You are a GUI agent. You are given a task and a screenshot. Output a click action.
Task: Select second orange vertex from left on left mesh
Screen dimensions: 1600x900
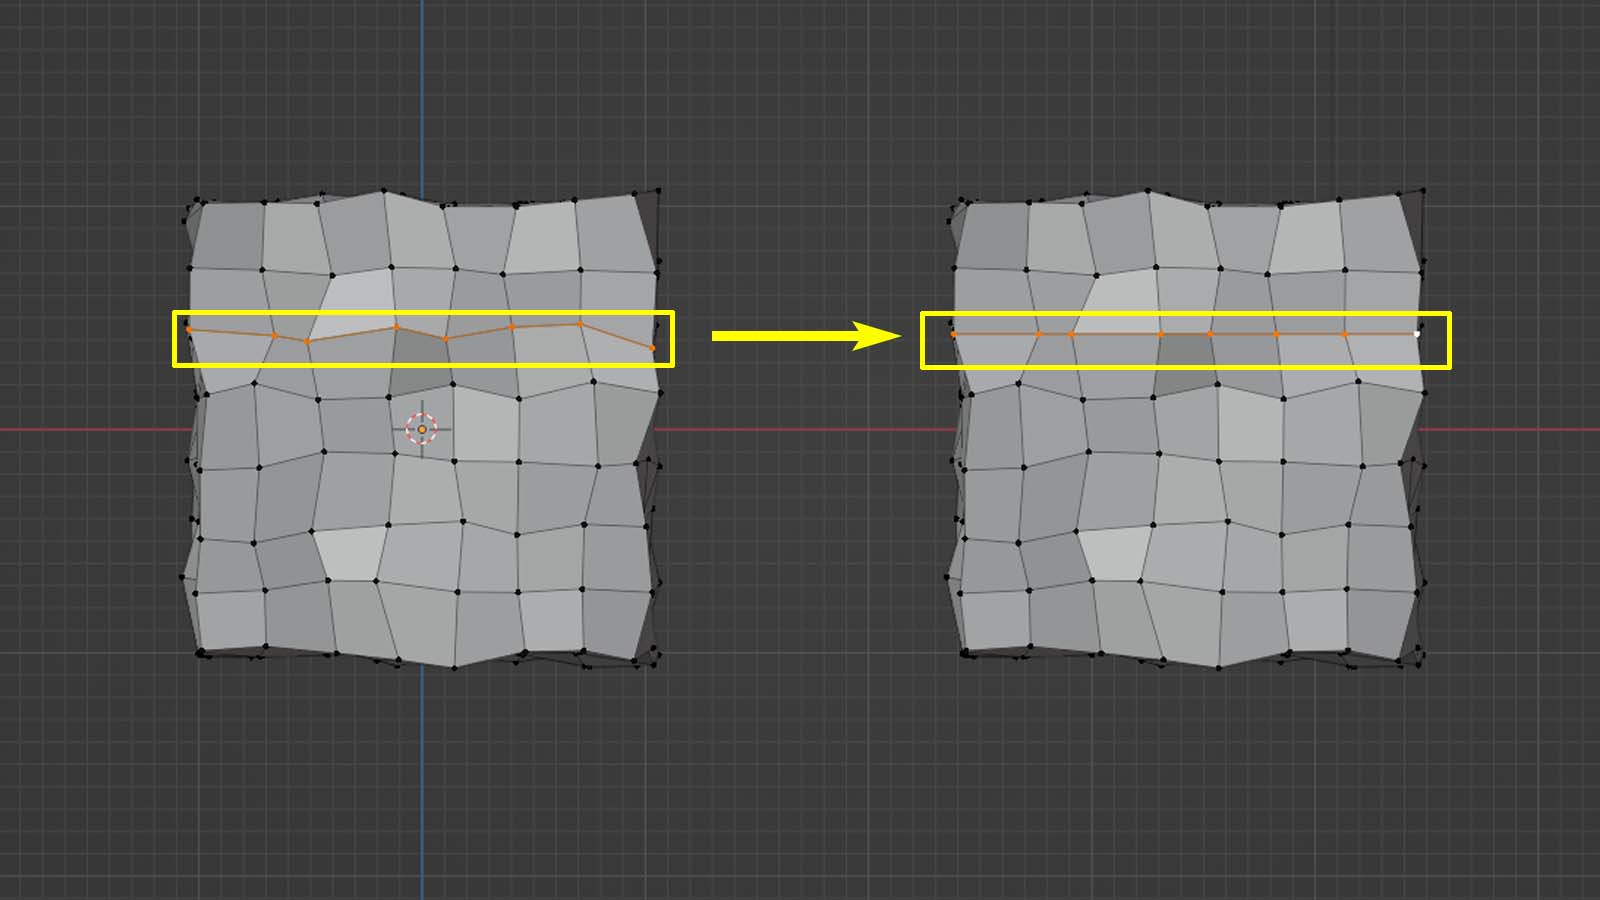pos(274,335)
